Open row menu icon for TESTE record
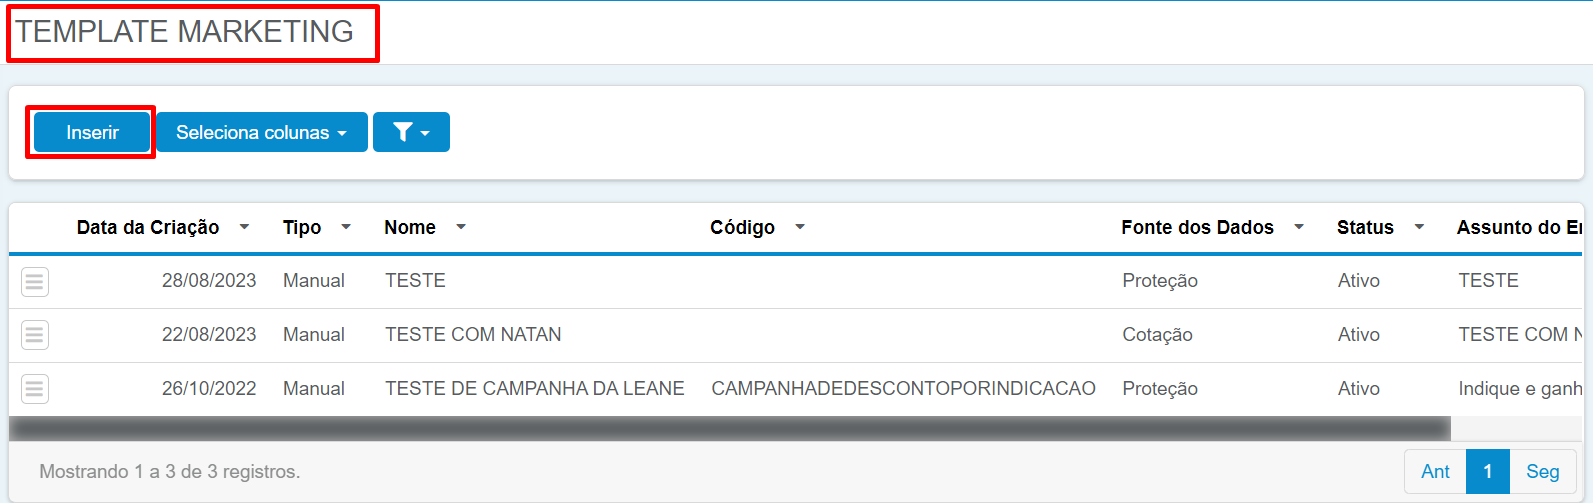 click(35, 282)
